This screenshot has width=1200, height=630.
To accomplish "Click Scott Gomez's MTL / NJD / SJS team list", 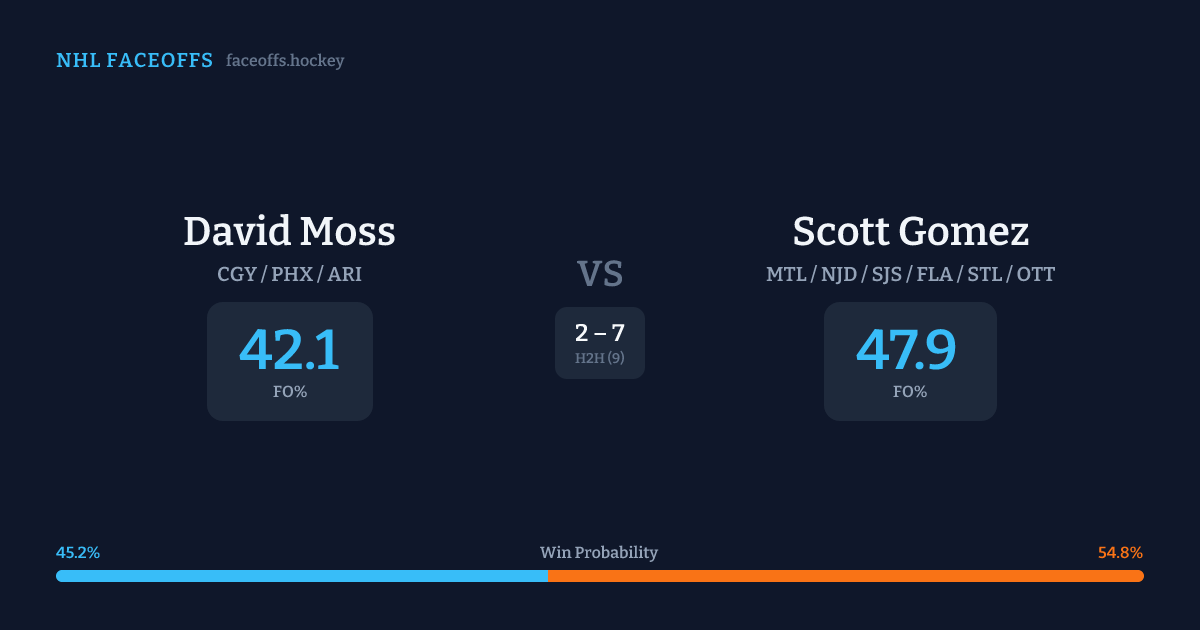I will (910, 274).
